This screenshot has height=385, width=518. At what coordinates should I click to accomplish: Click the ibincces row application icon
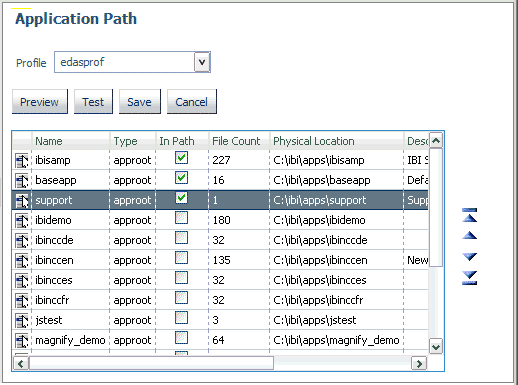[22, 281]
